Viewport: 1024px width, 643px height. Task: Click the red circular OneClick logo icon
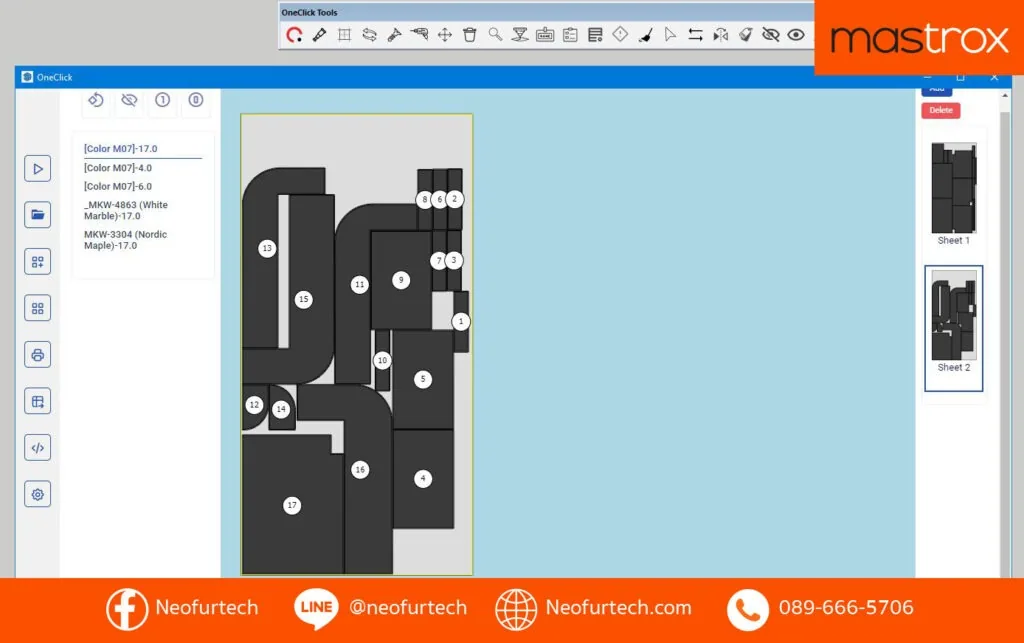pos(295,35)
